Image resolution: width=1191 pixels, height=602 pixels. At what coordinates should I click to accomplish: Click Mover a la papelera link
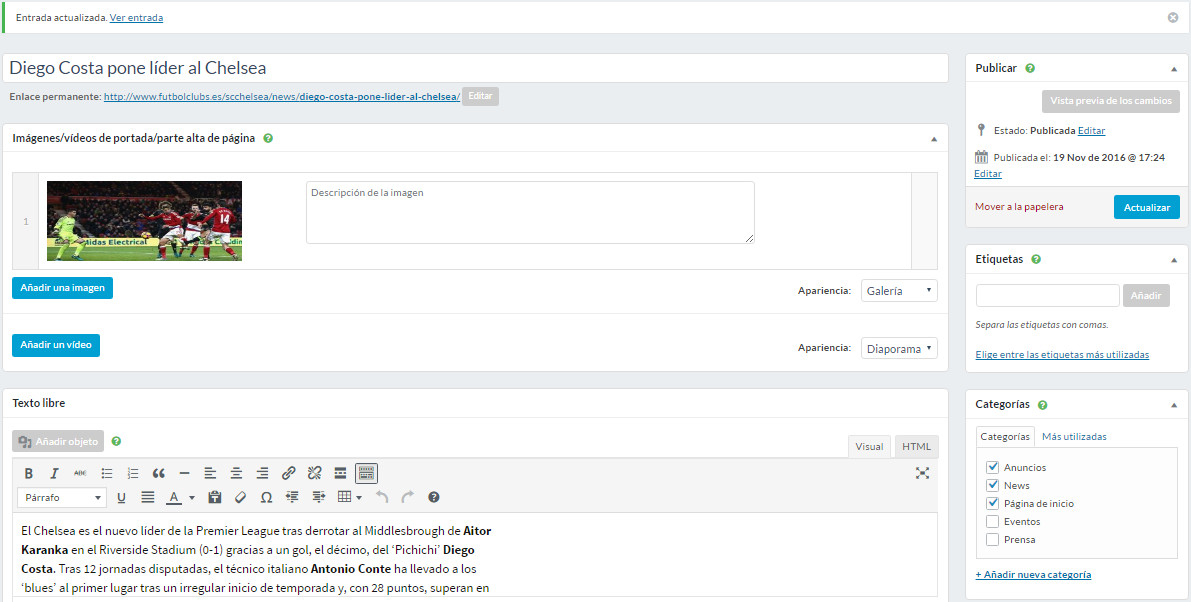click(1019, 206)
